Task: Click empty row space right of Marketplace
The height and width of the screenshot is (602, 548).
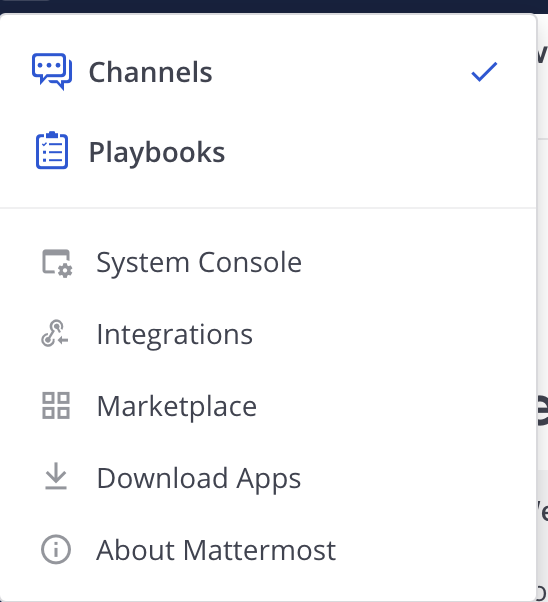Action: point(396,406)
